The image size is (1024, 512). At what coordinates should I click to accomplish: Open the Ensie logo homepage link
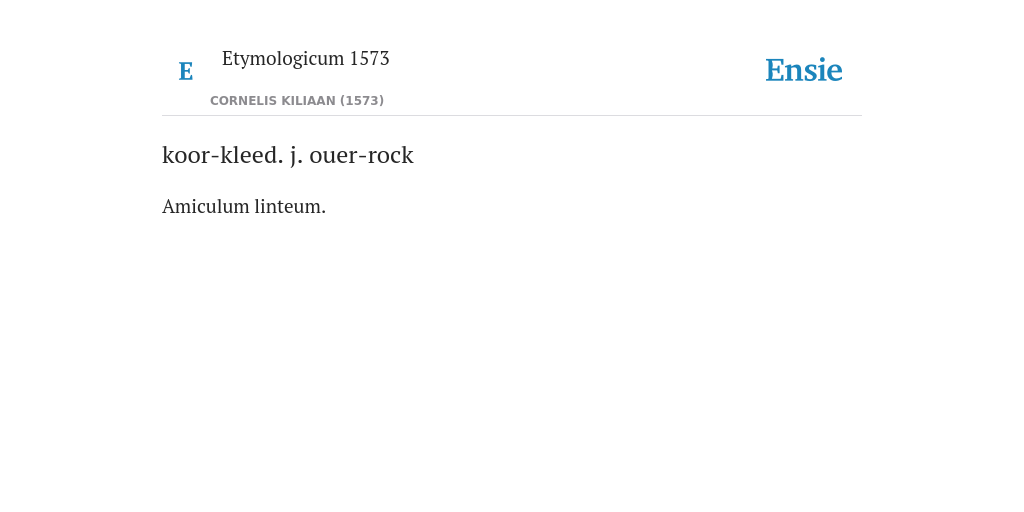(x=804, y=70)
